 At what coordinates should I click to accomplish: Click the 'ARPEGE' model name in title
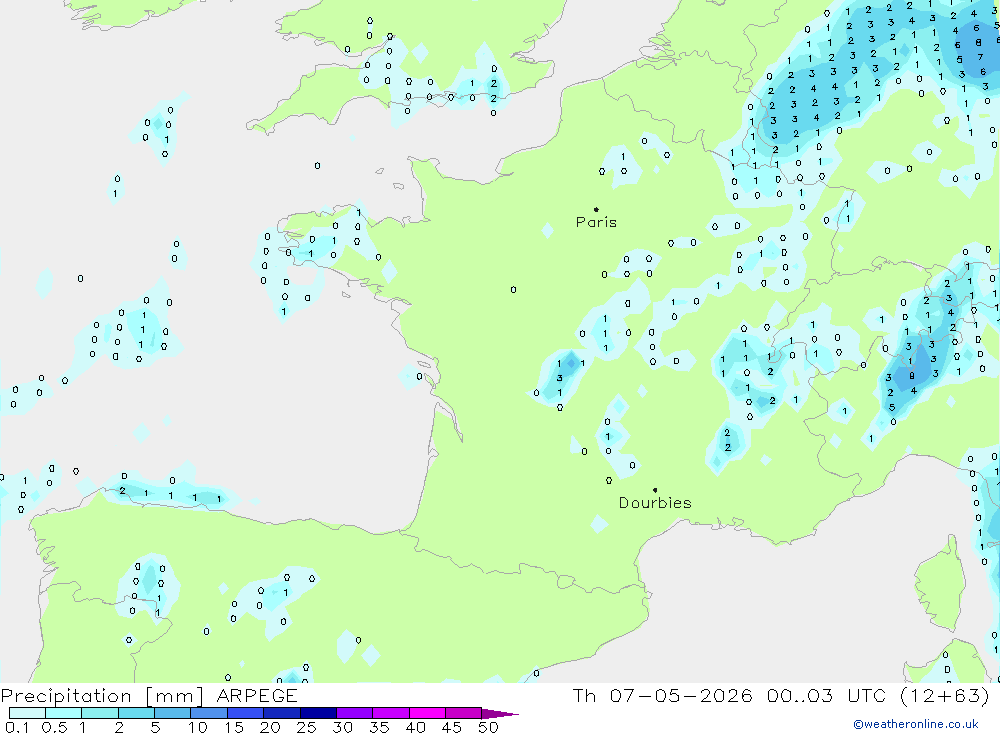256,695
